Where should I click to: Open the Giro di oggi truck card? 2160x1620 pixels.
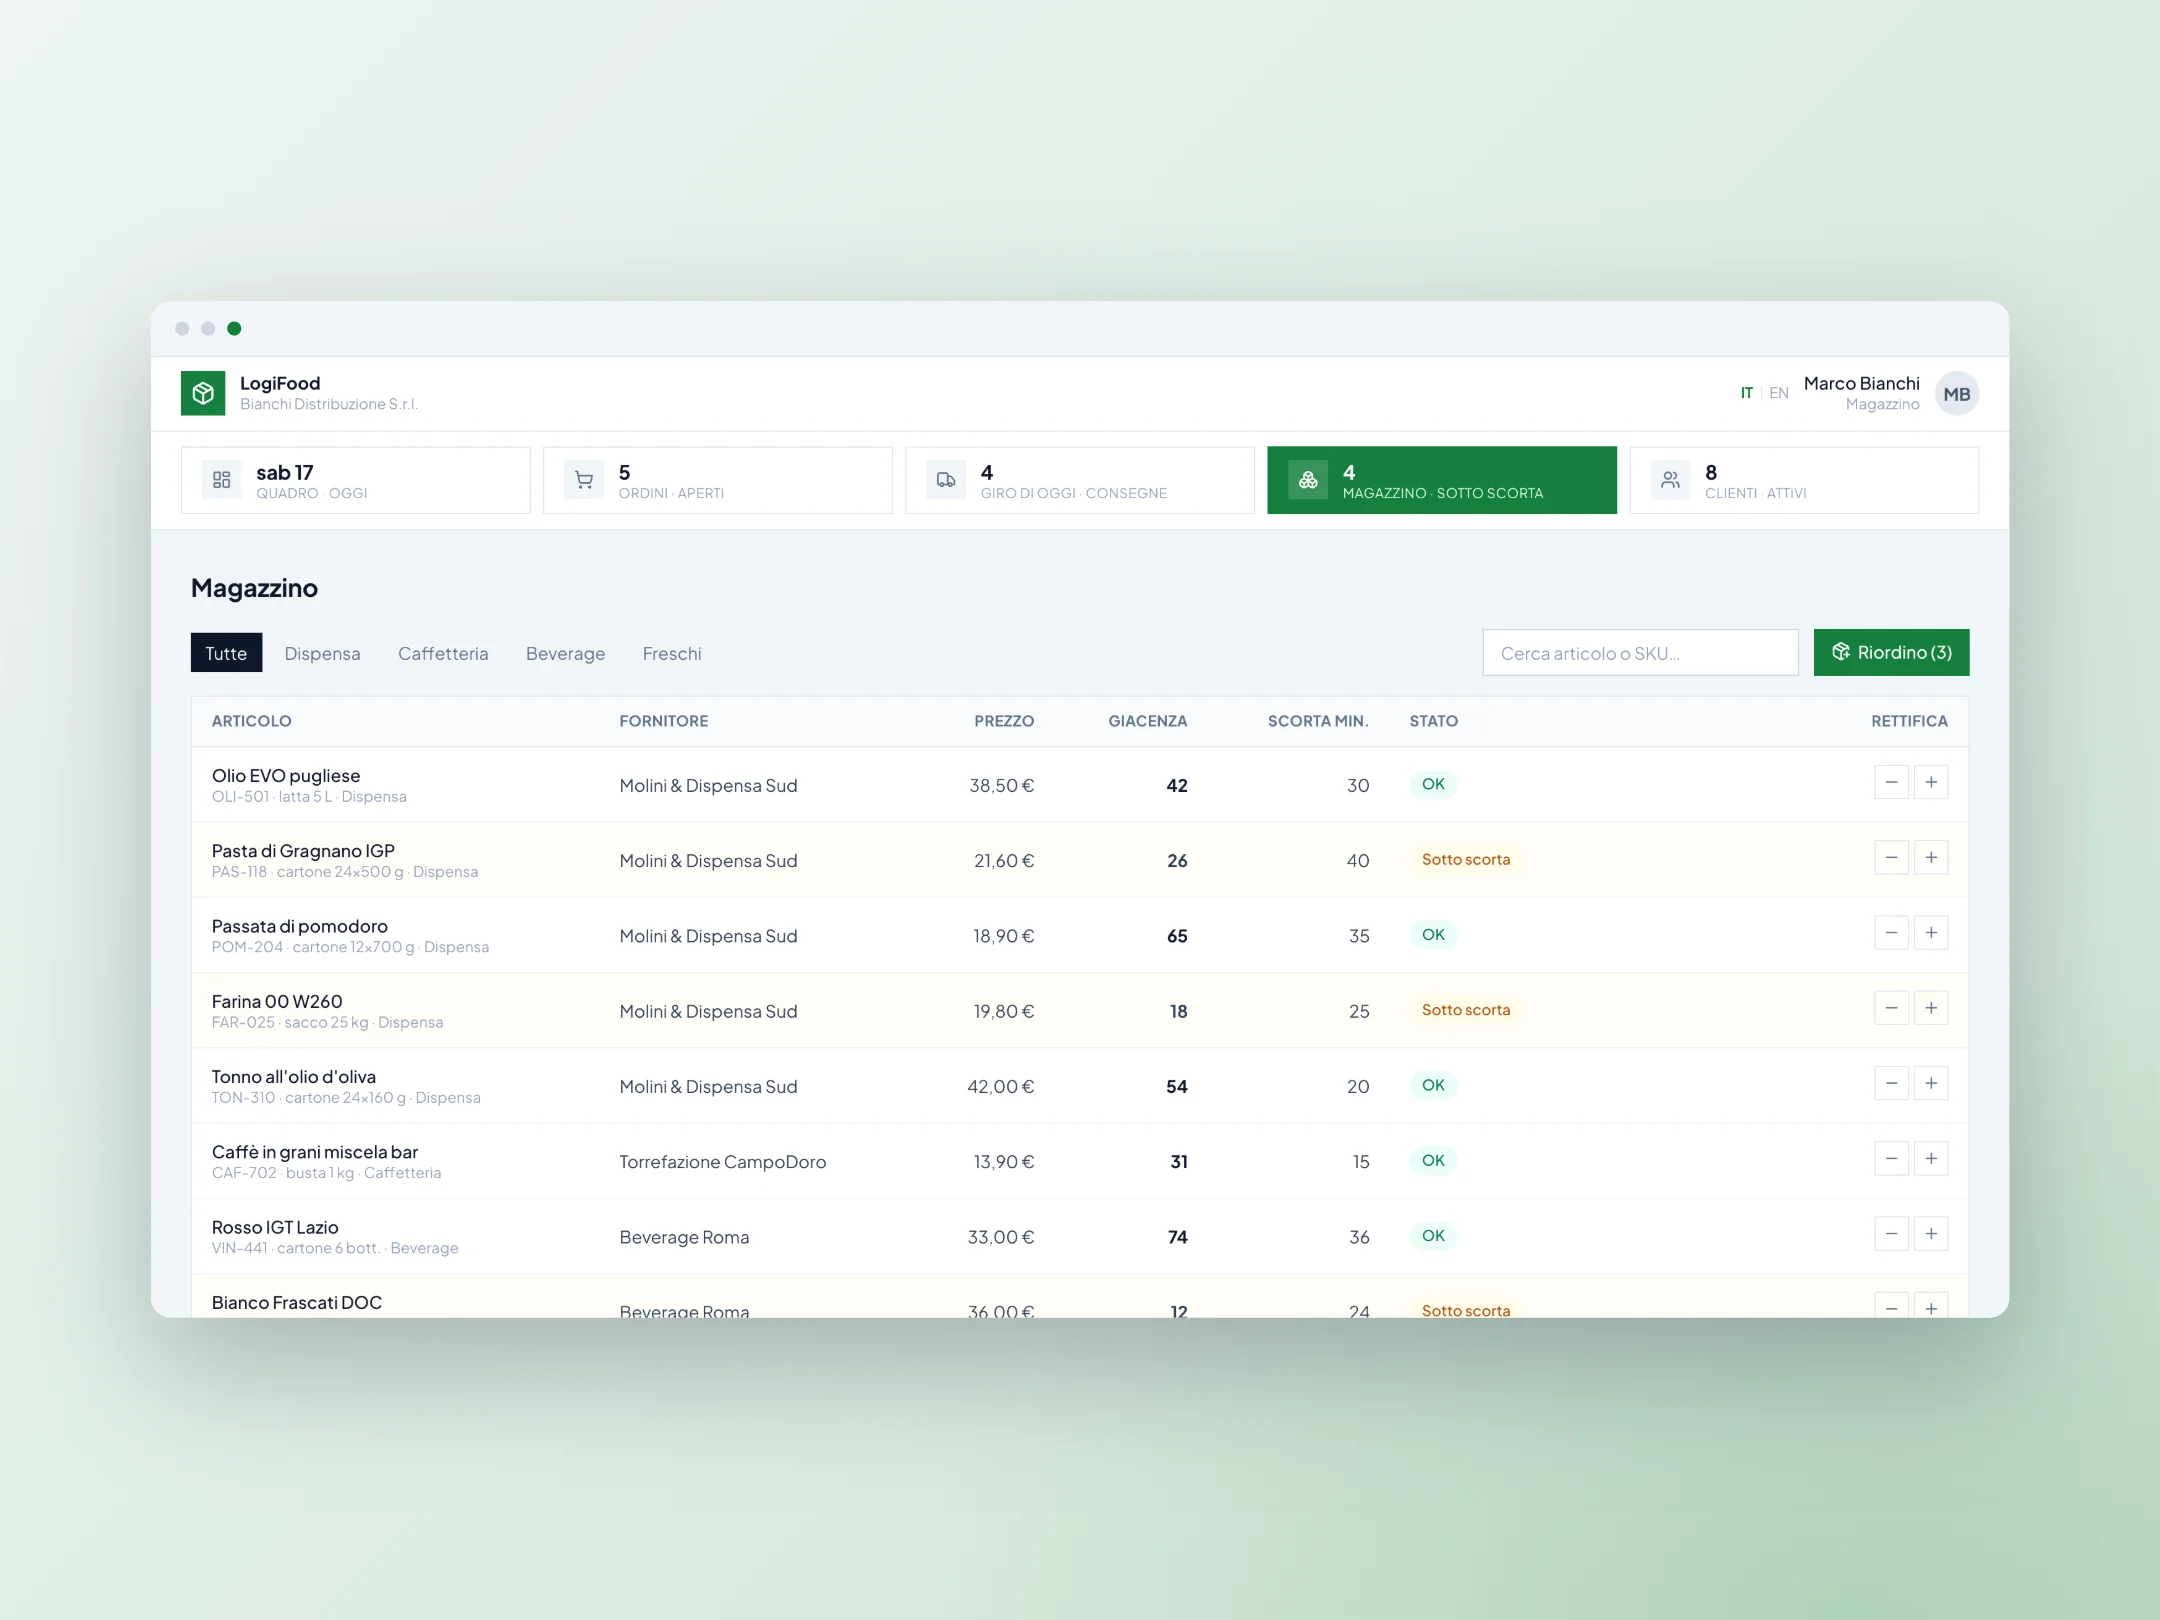1079,480
